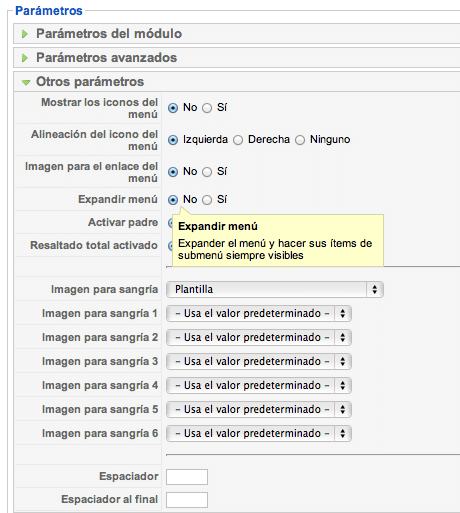
Task: Click the Otros parámetros section title
Action: click(x=90, y=82)
